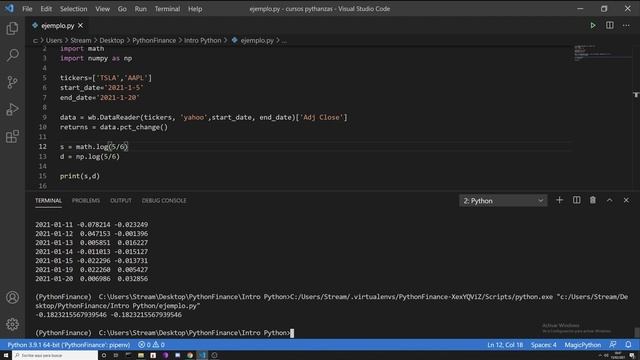Open the Edit menu
The height and width of the screenshot is (360, 640).
(46, 9)
